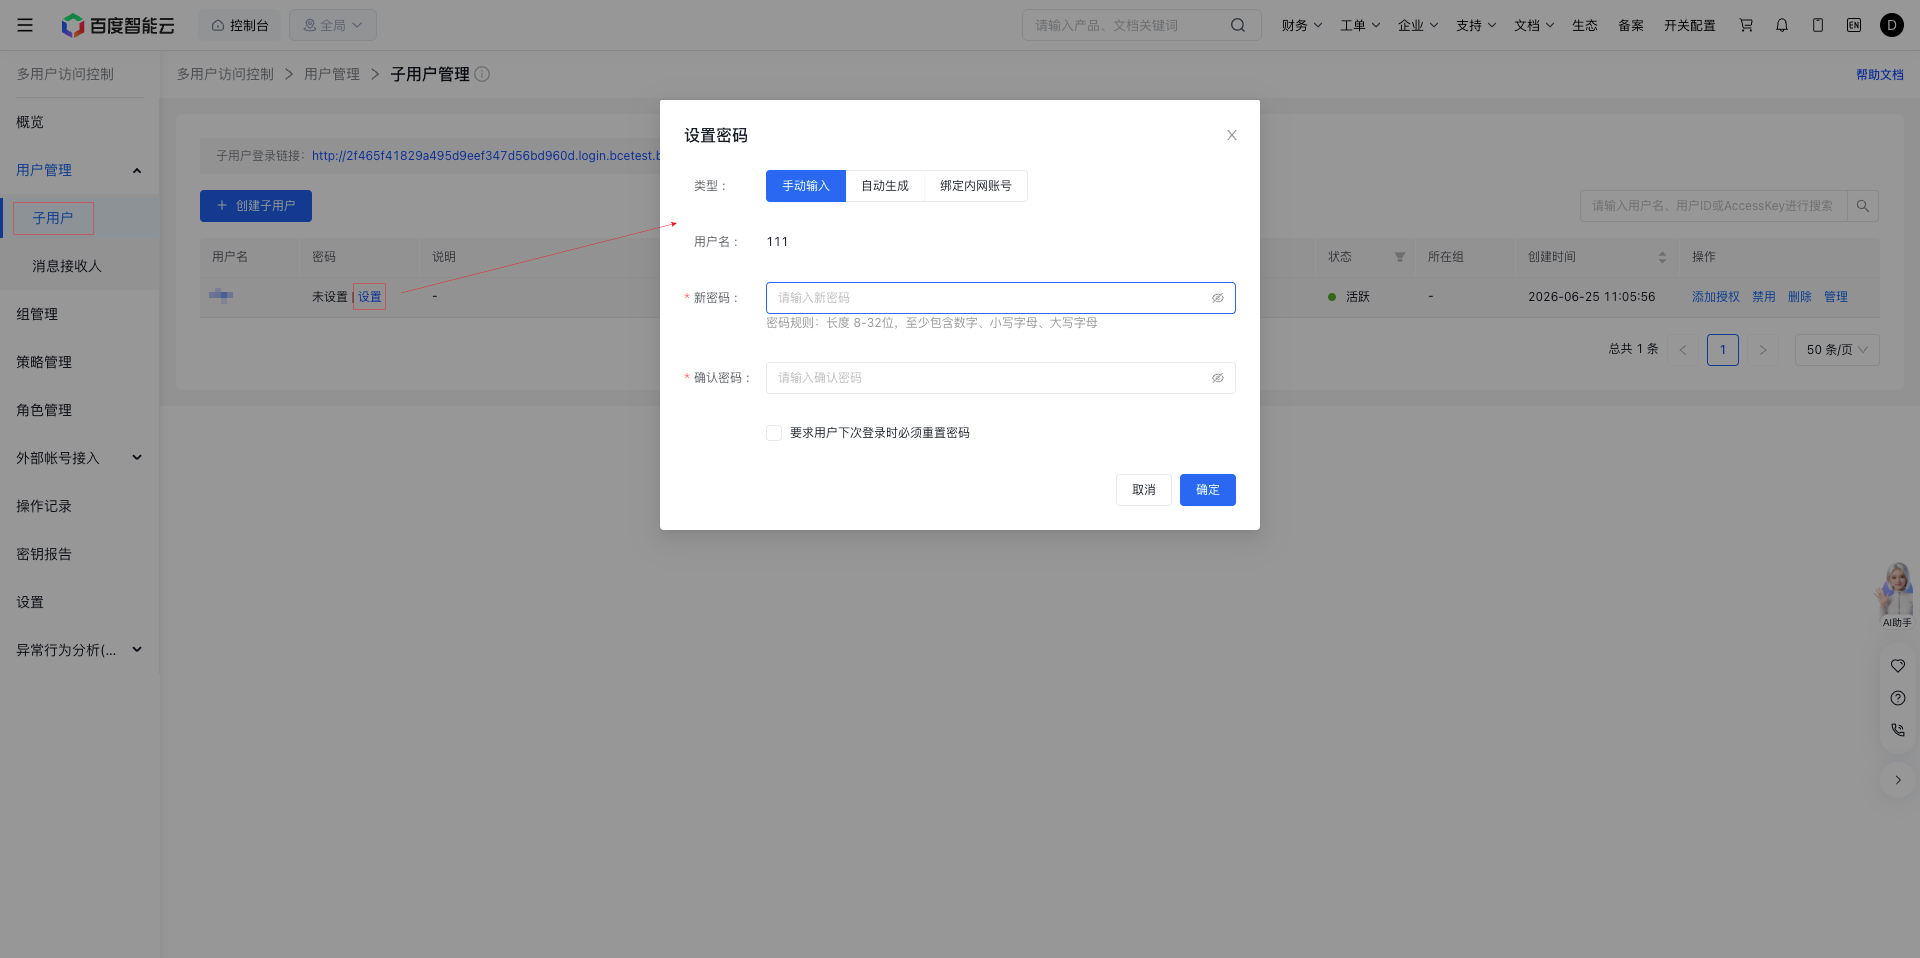
Task: Open the AI助手 assistant avatar
Action: (x=1896, y=594)
